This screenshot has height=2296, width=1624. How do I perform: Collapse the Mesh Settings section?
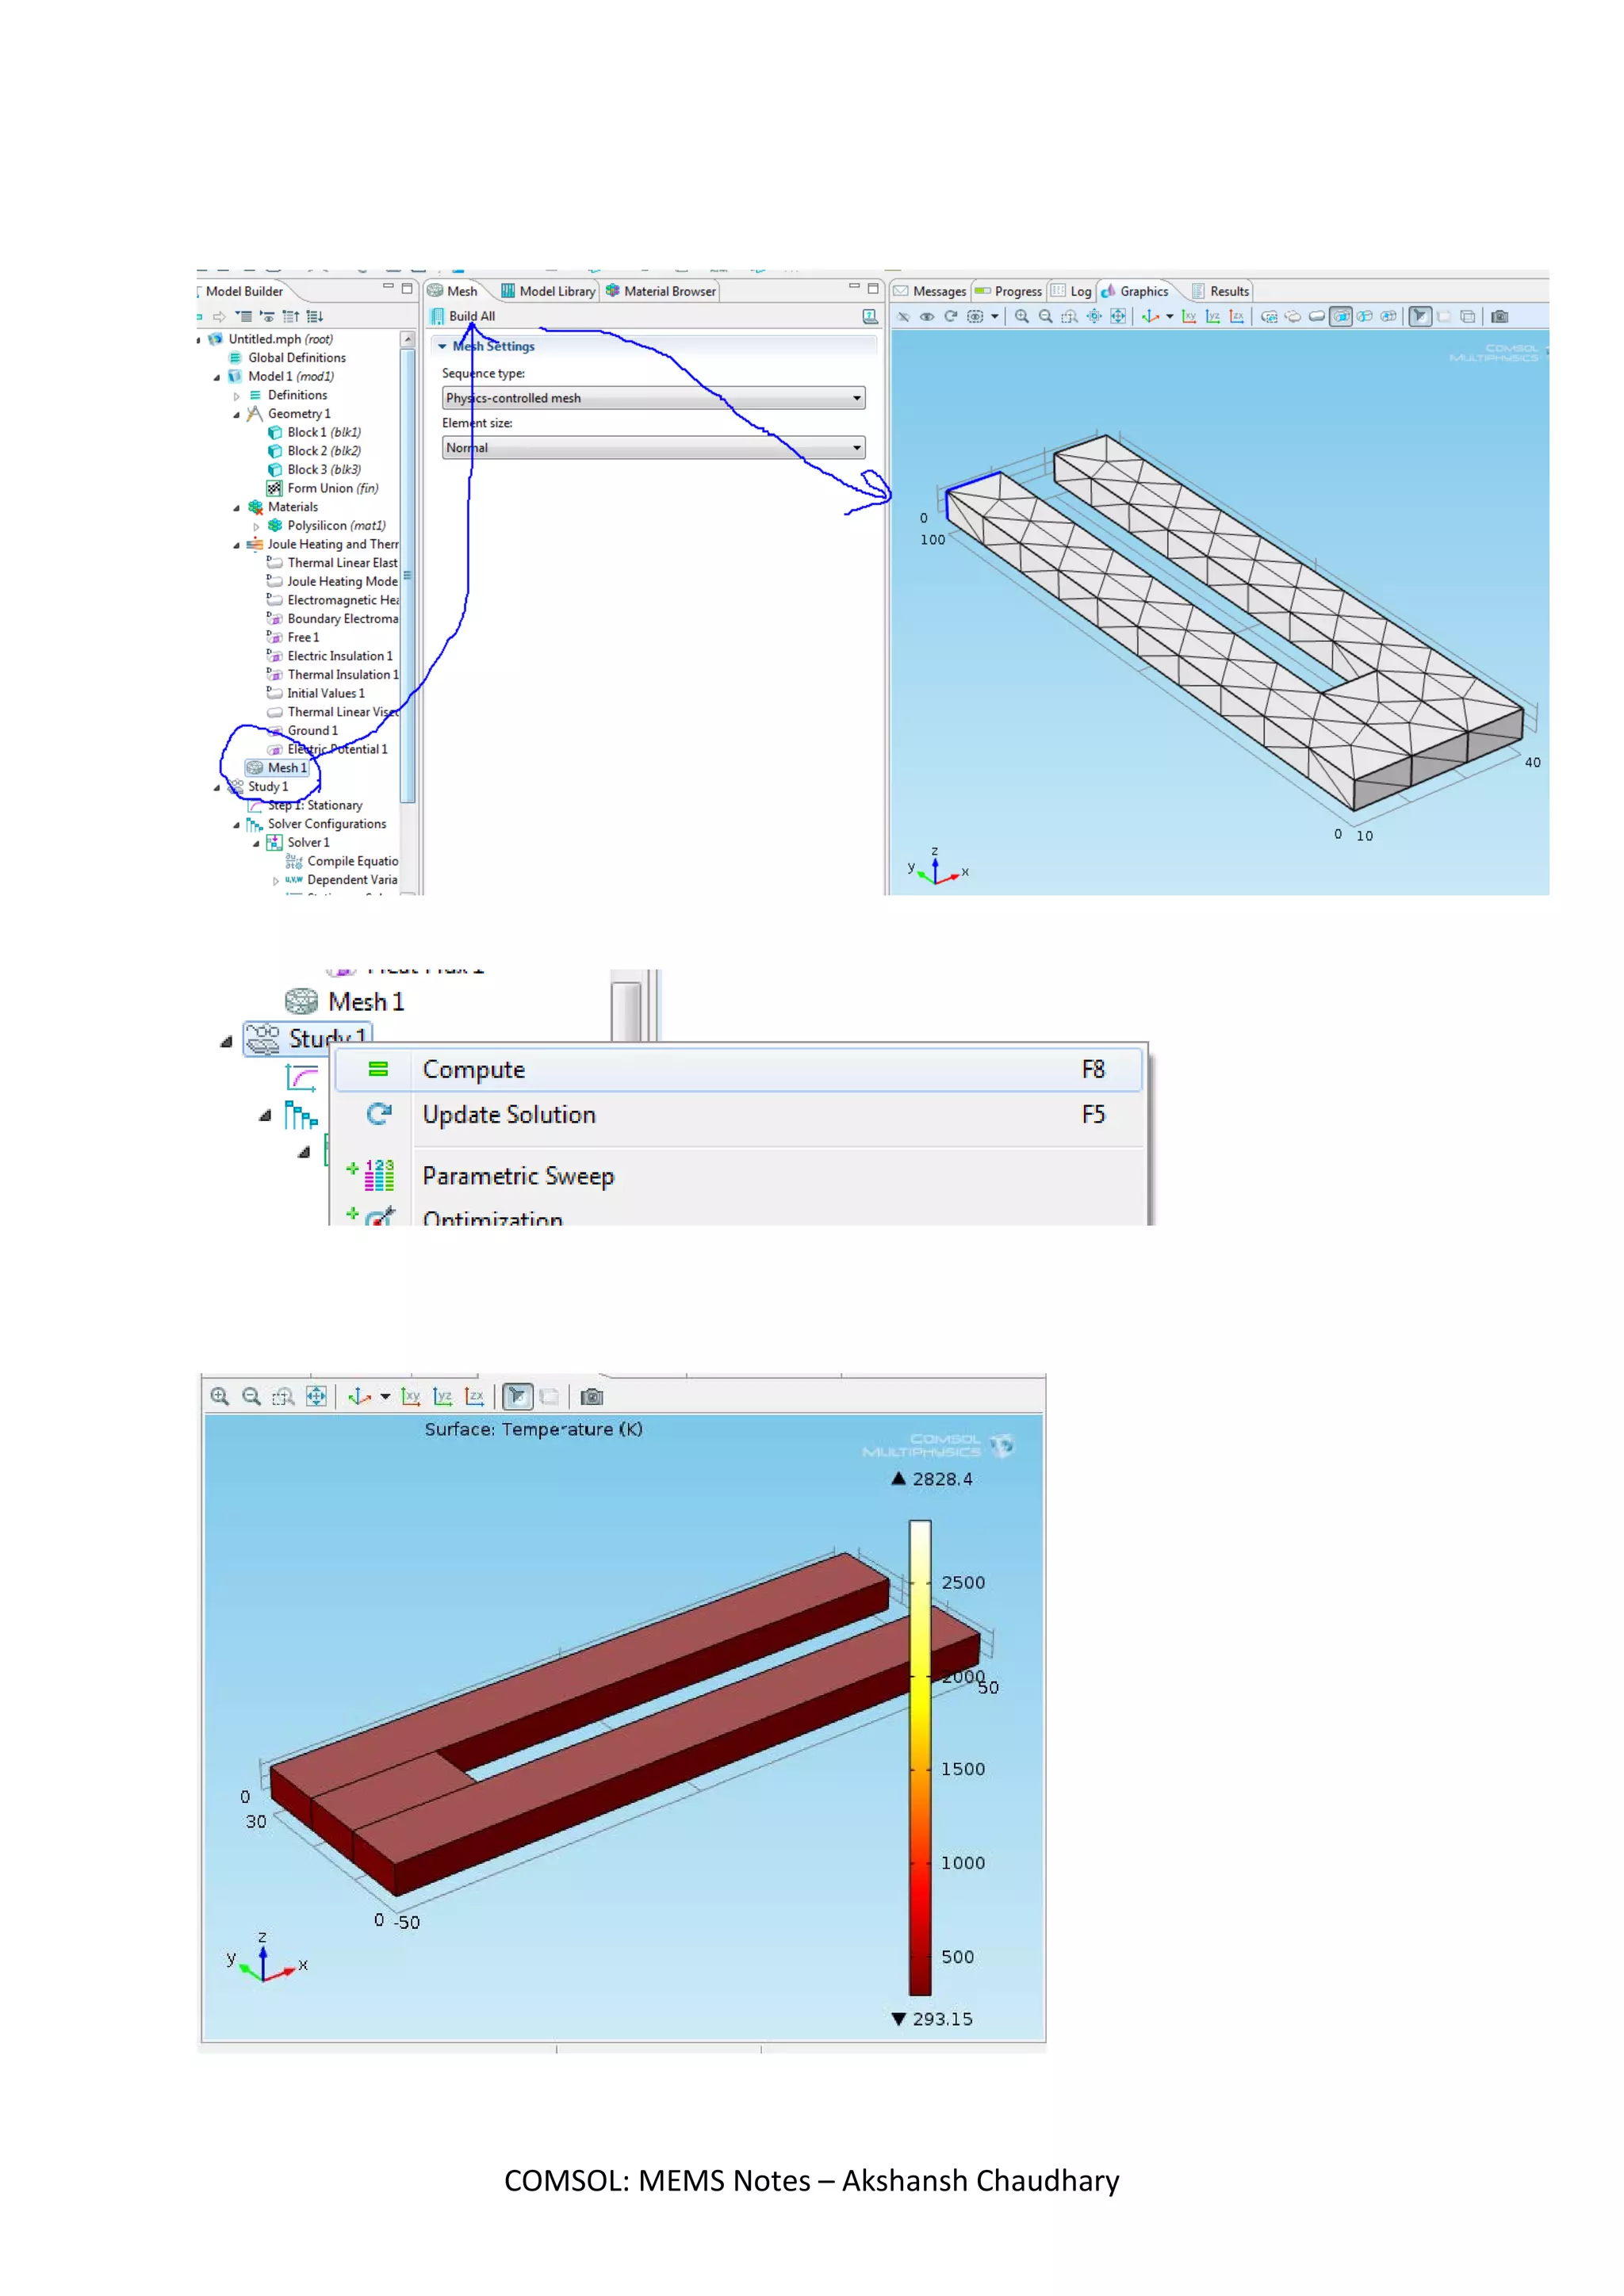click(443, 347)
